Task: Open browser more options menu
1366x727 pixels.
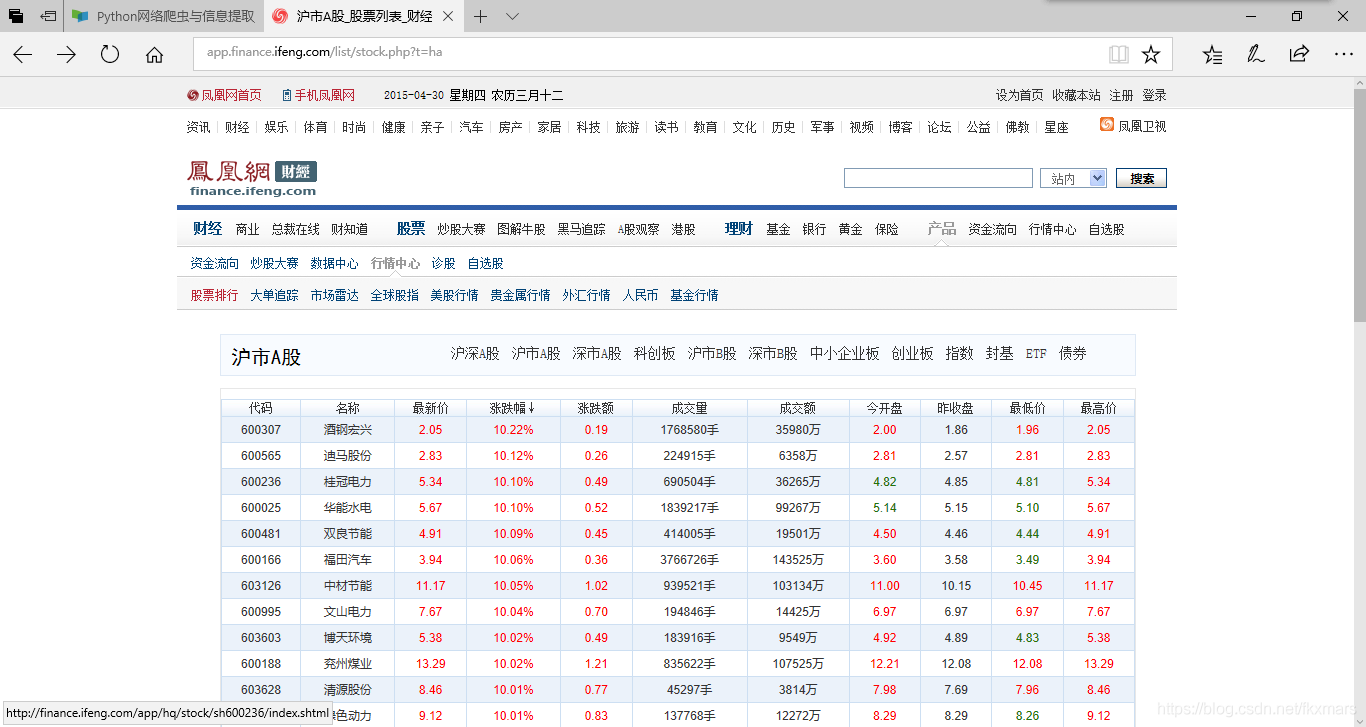Action: (1342, 55)
